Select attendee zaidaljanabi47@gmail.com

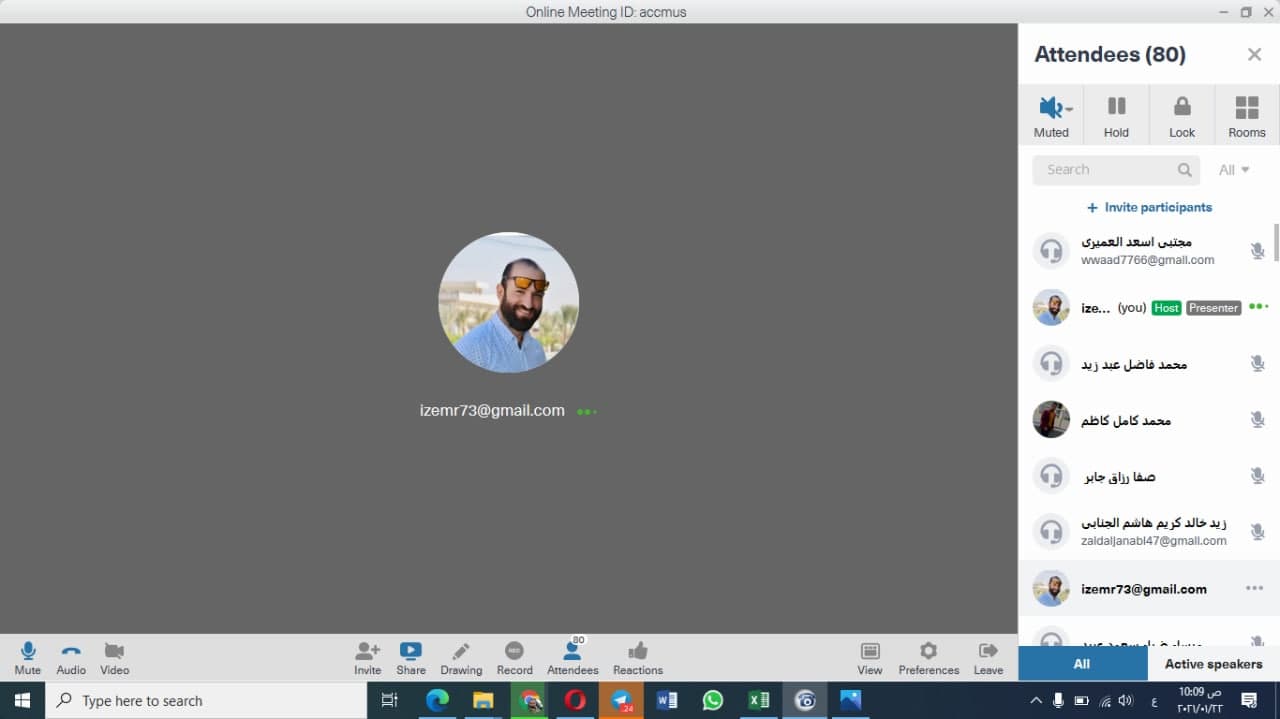point(1148,532)
